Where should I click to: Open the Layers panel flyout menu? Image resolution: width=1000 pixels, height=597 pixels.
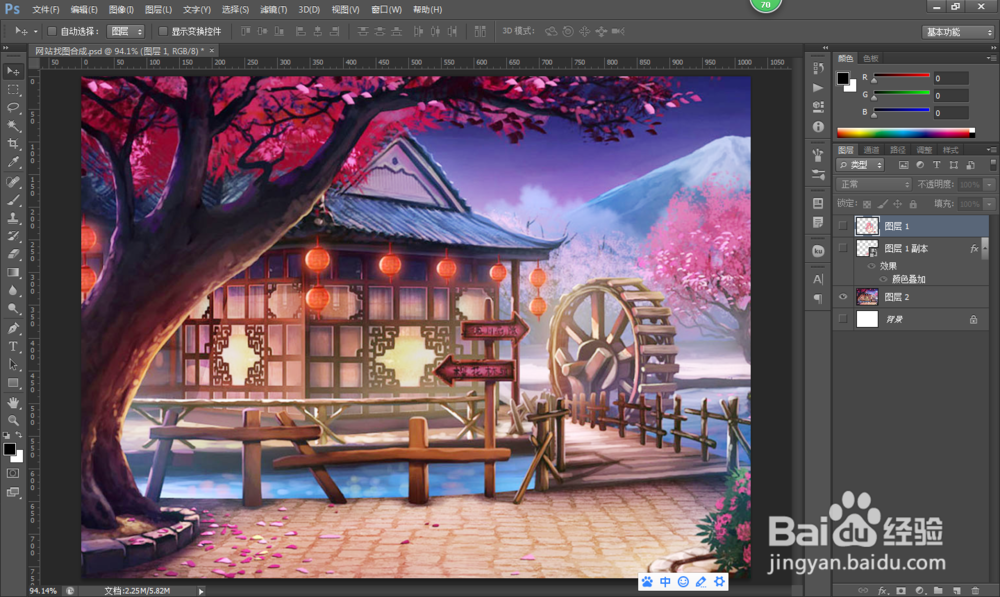[991, 150]
